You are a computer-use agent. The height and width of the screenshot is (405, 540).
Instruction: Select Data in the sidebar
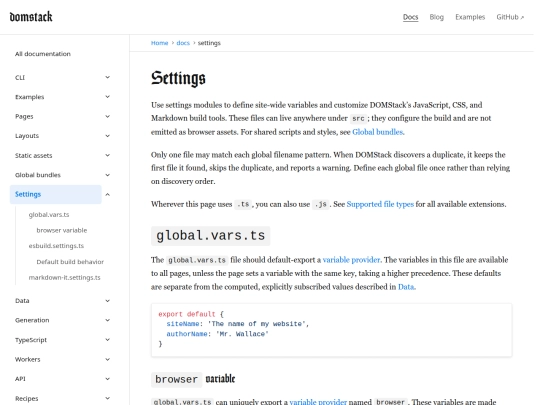coord(22,301)
